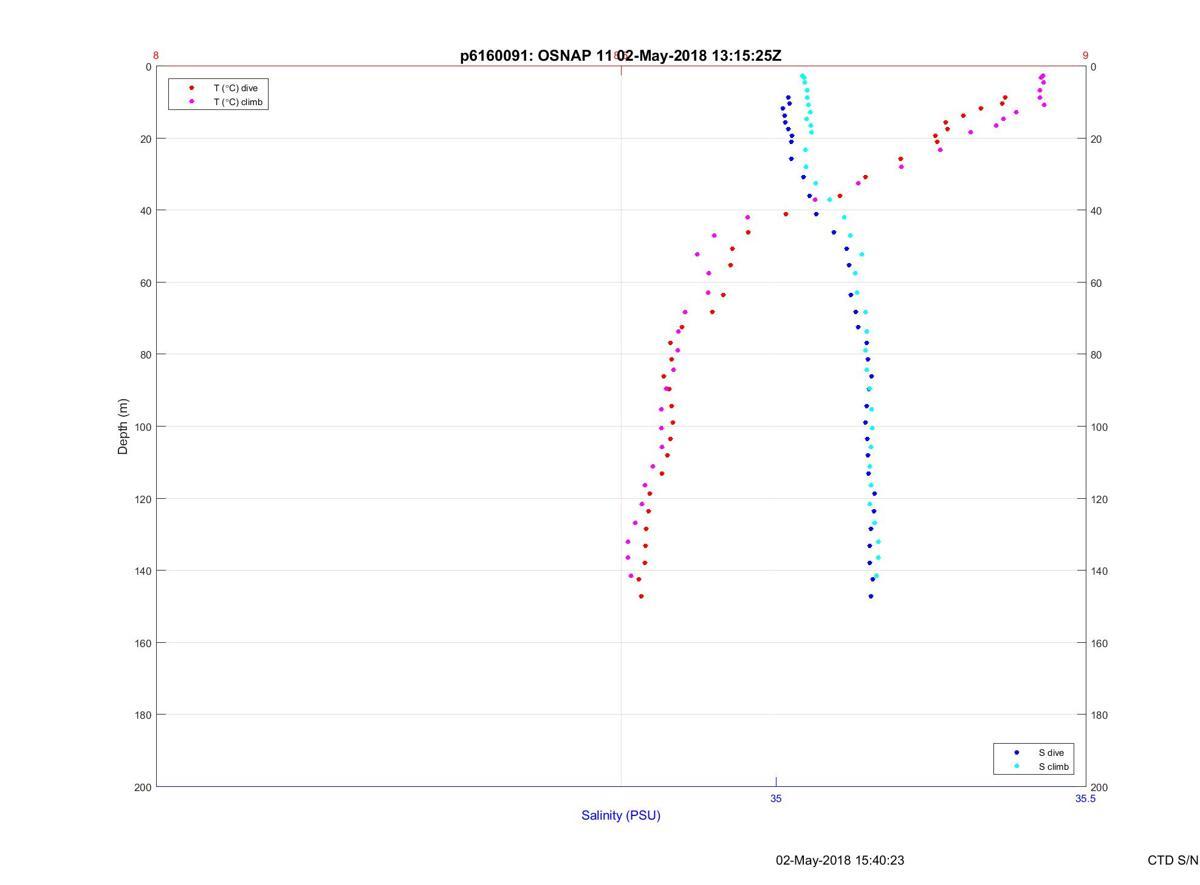Click the '160' tick on right depth axis
This screenshot has height=885, width=1200.
(1100, 643)
